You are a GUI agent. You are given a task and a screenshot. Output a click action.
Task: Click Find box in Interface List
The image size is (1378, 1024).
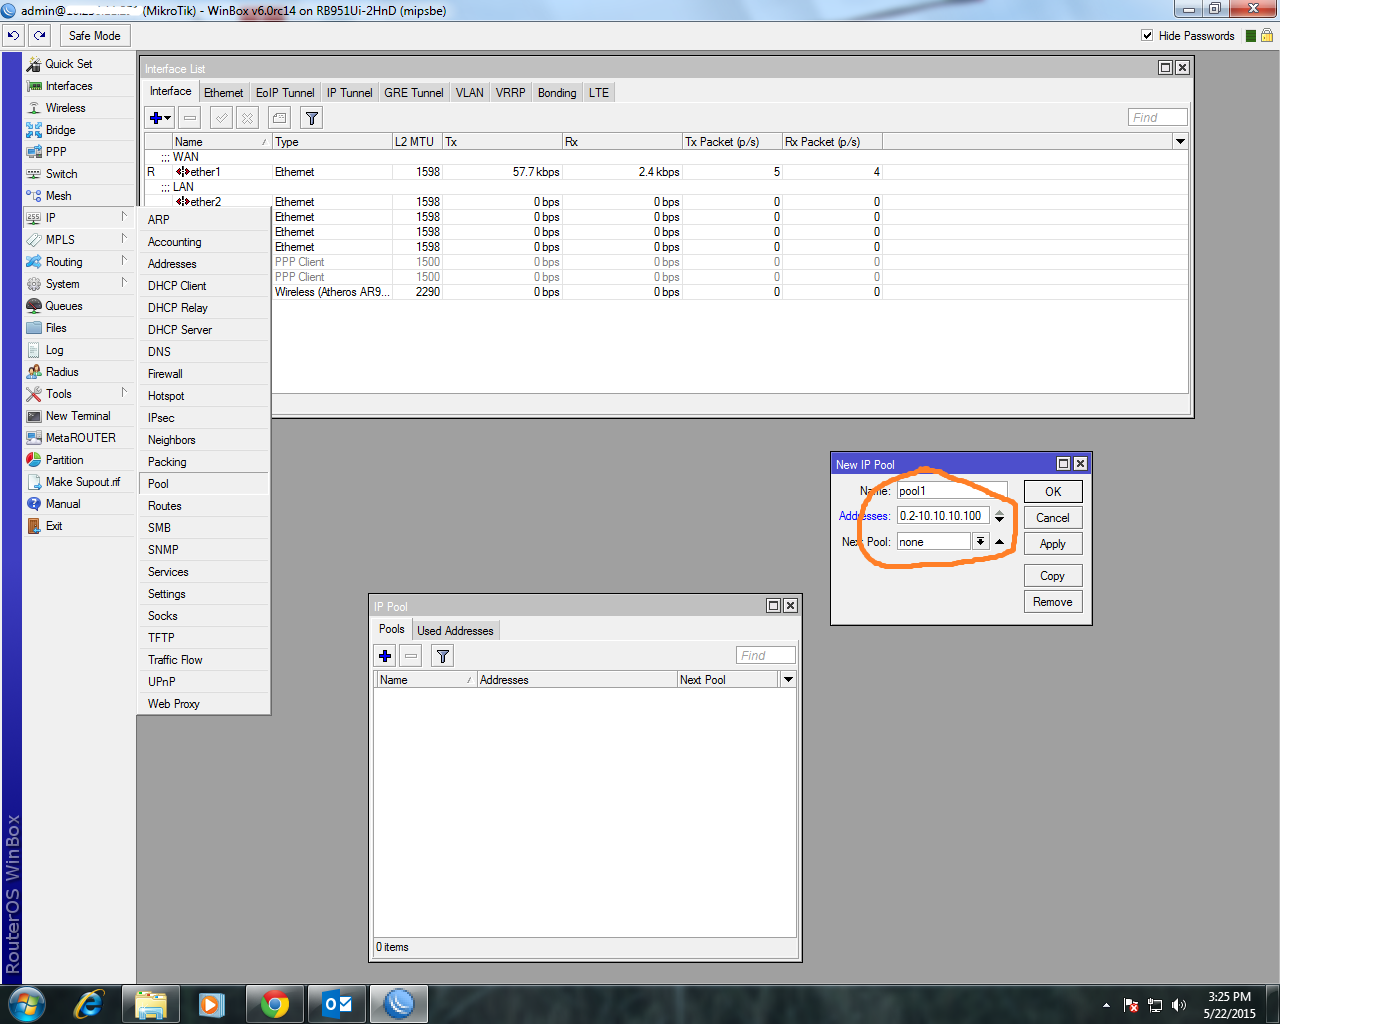(x=1157, y=117)
